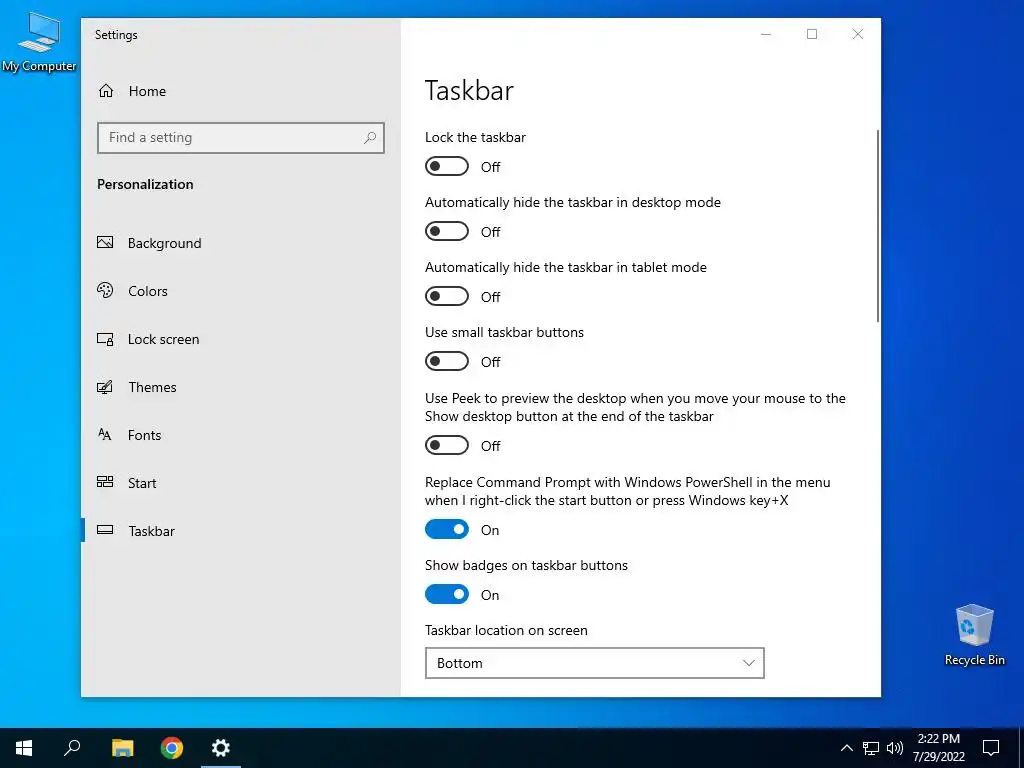
Task: Open the Windows Start menu button
Action: click(24, 748)
